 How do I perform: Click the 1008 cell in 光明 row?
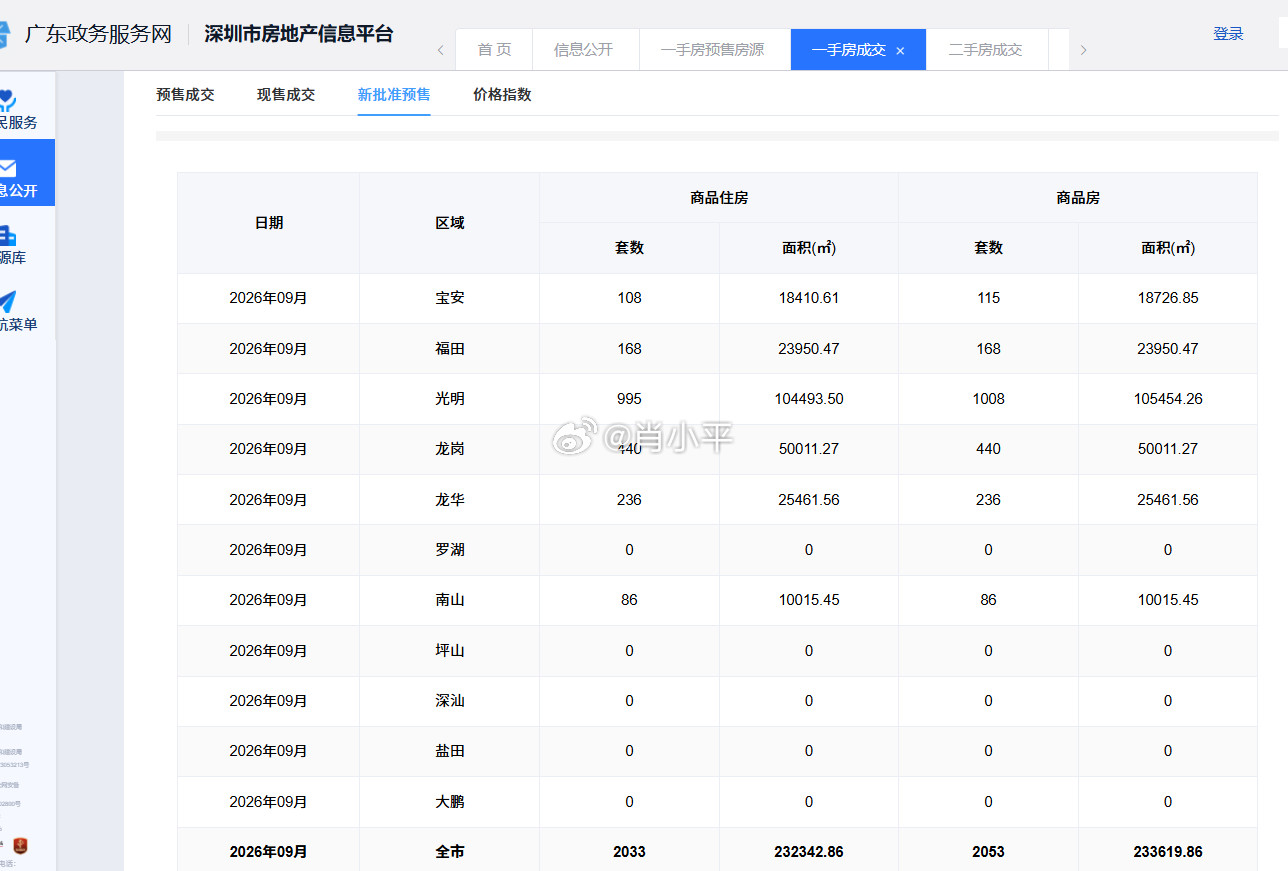point(988,399)
